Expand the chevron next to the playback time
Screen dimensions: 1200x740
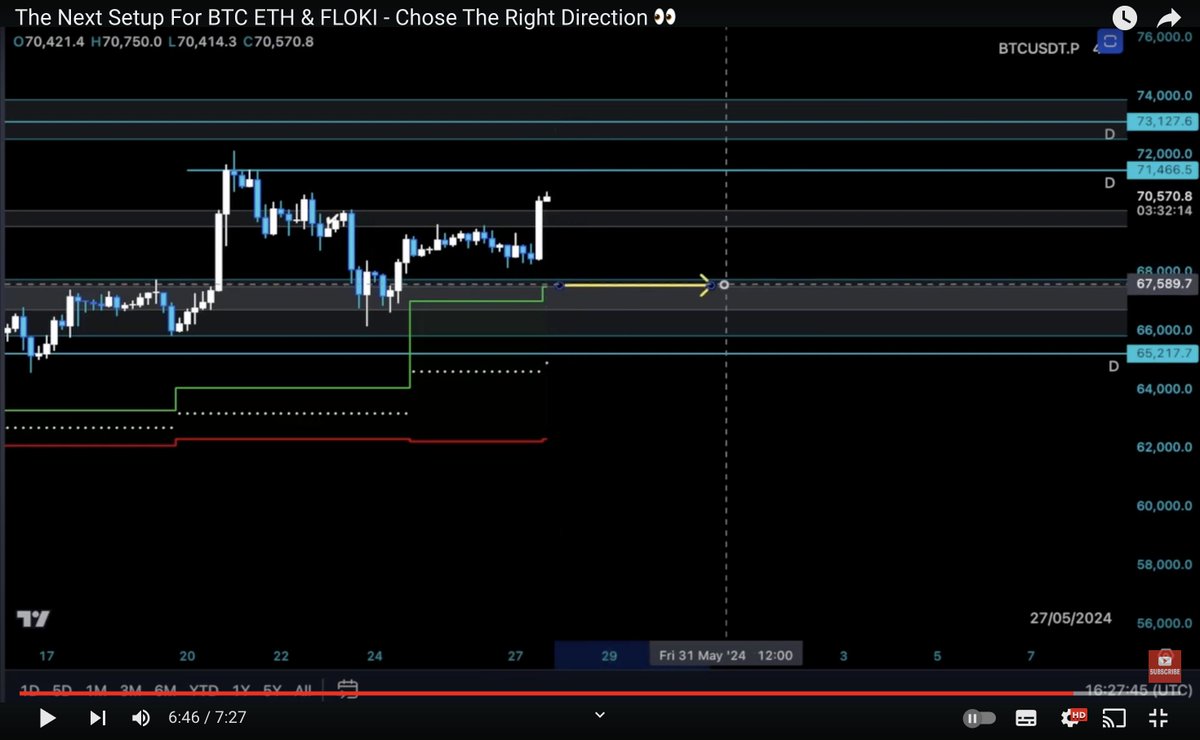point(599,715)
